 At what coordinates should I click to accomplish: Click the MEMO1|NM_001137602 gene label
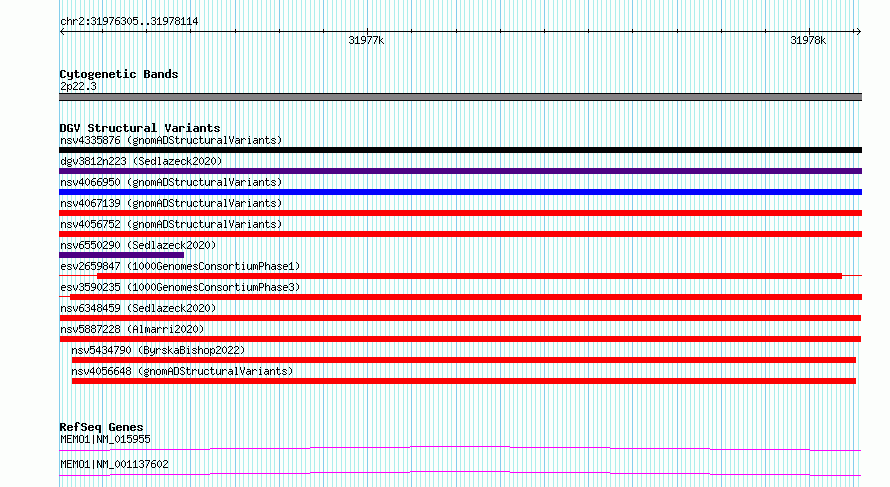(x=114, y=464)
